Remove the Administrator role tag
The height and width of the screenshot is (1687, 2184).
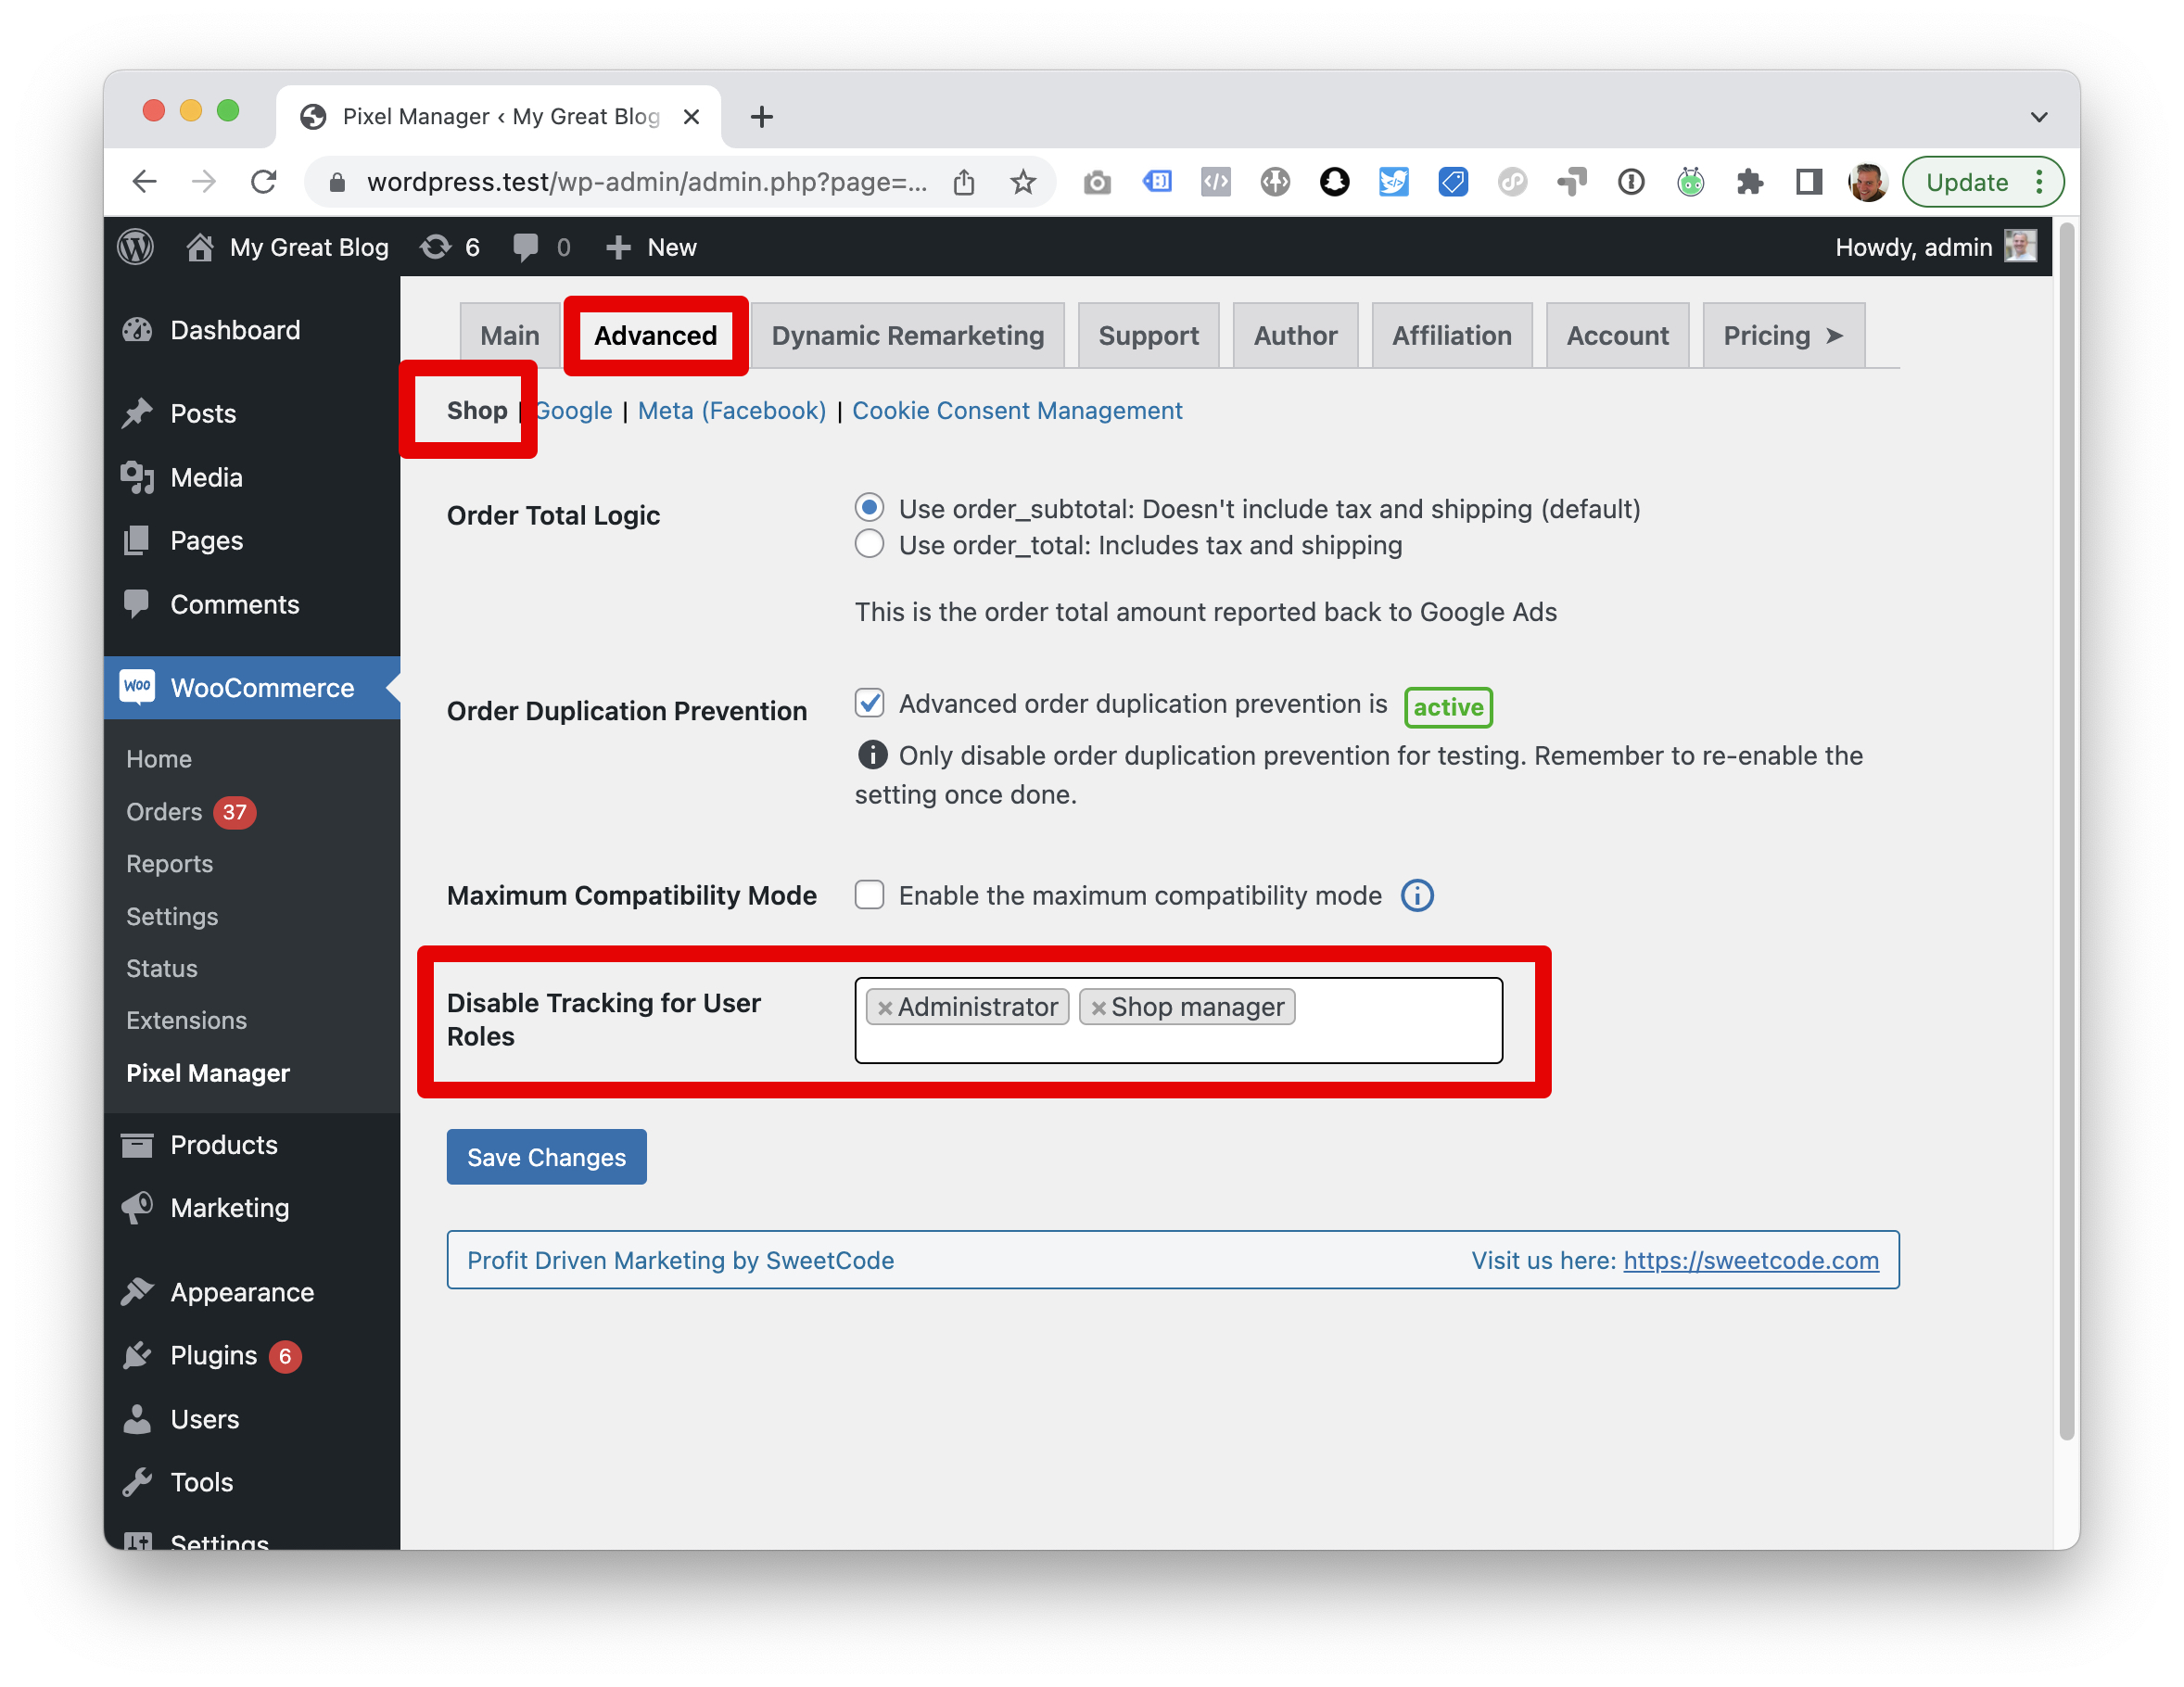884,1008
